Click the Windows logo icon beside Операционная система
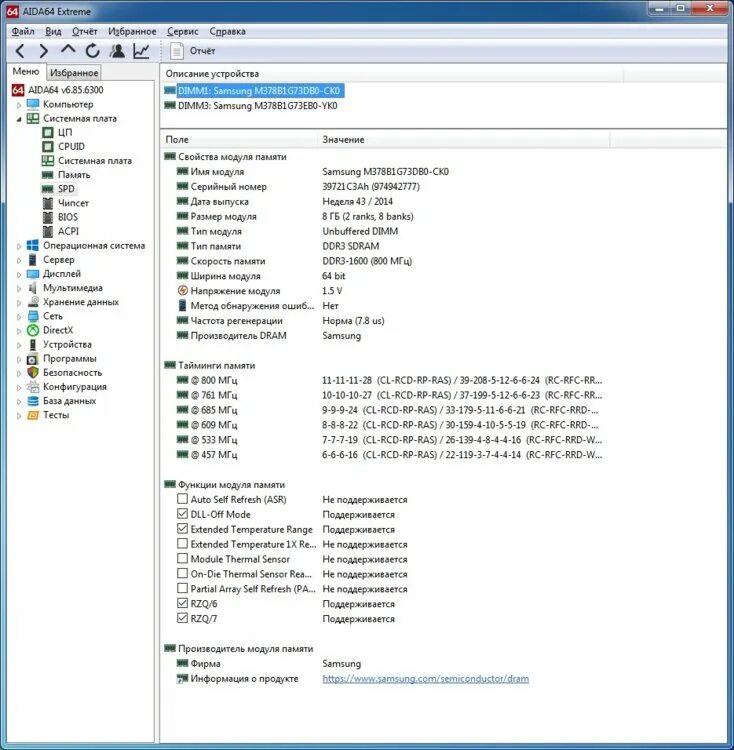 coord(33,245)
